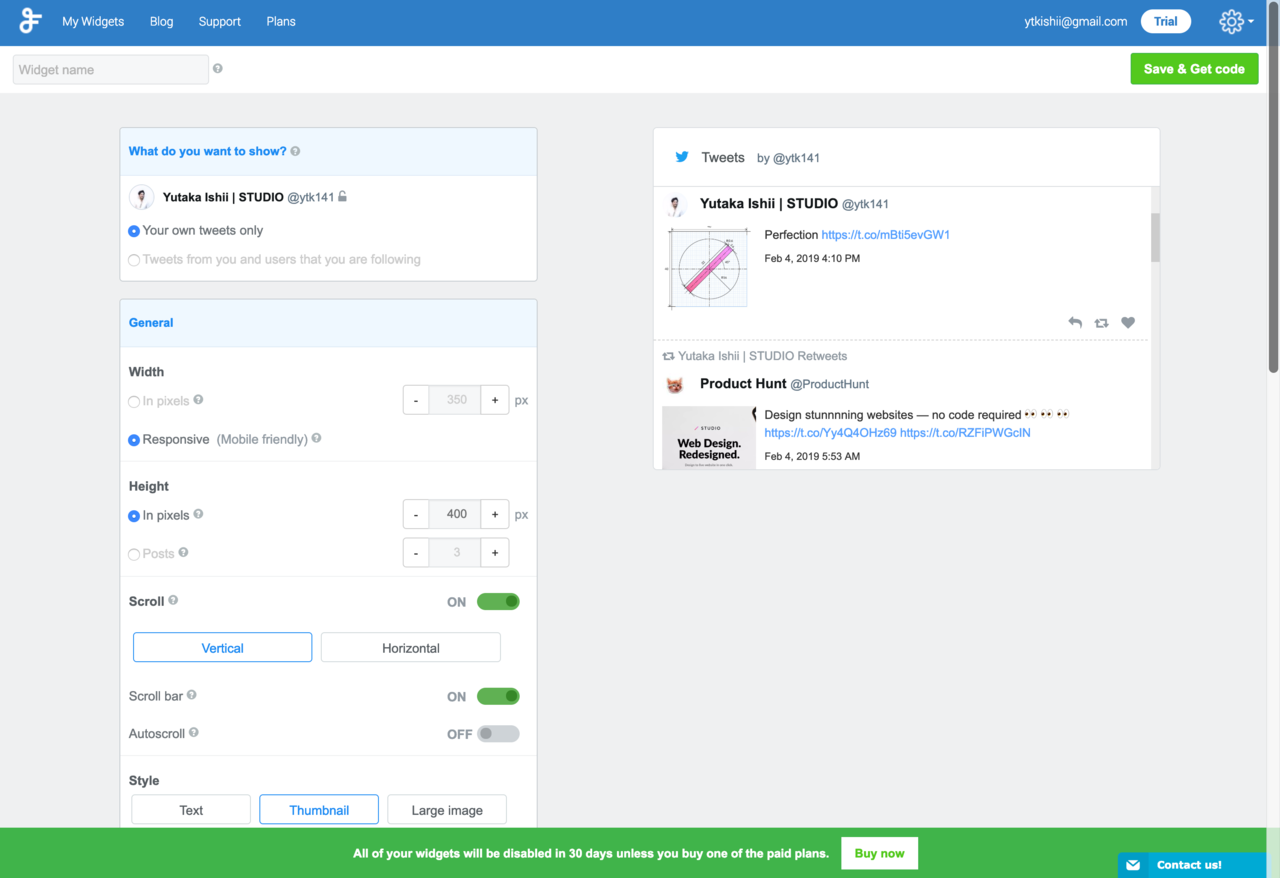
Task: Click the envelope icon in Contact us
Action: pyautogui.click(x=1133, y=865)
